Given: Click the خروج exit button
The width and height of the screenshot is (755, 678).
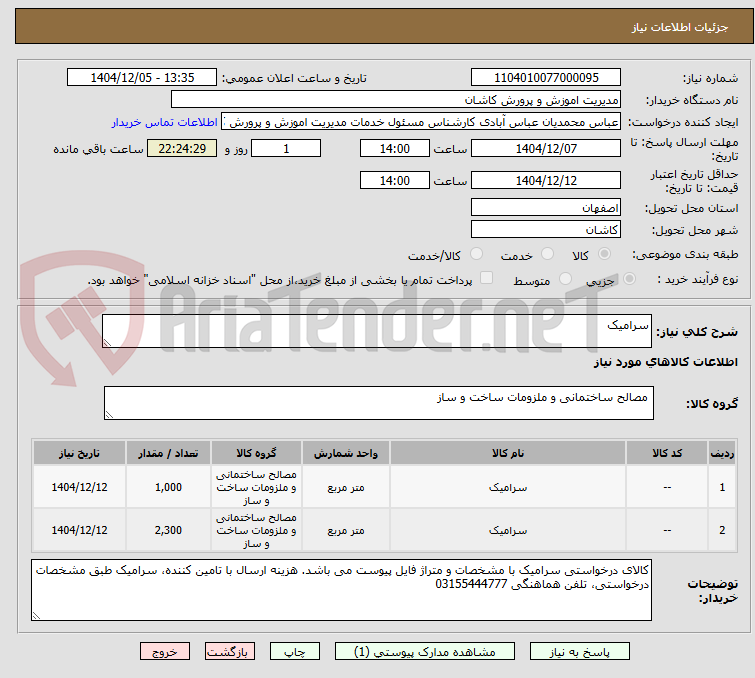Looking at the screenshot, I should coord(165,652).
